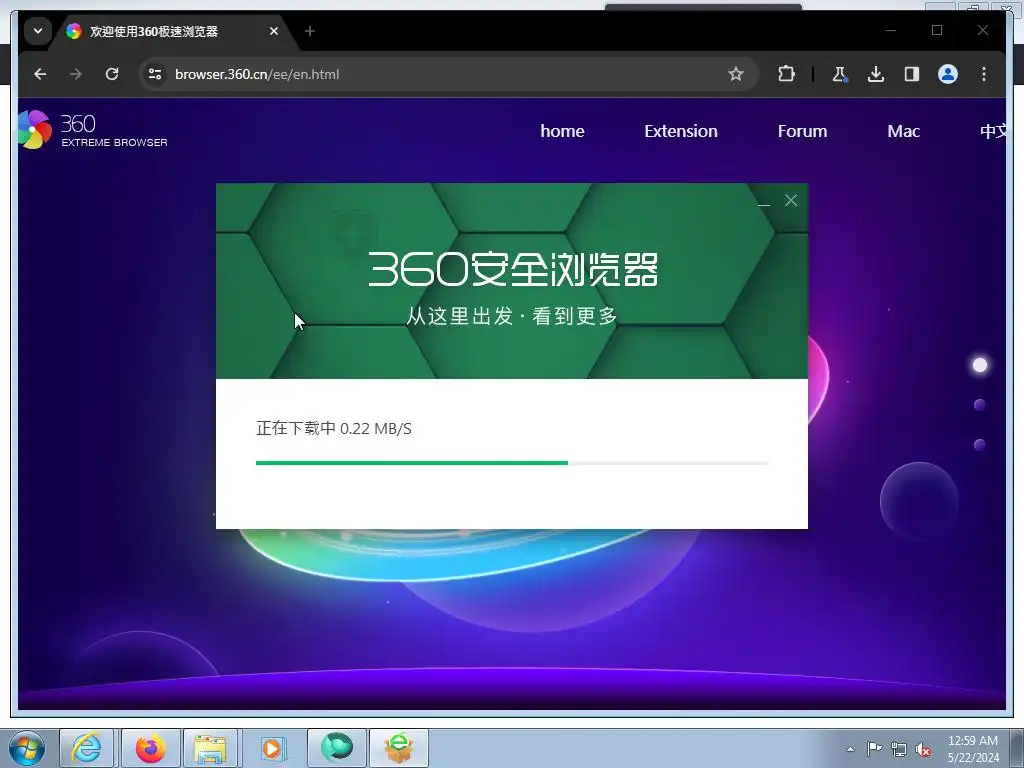This screenshot has width=1024, height=768.
Task: Show hidden tray icons arrow
Action: tap(850, 749)
